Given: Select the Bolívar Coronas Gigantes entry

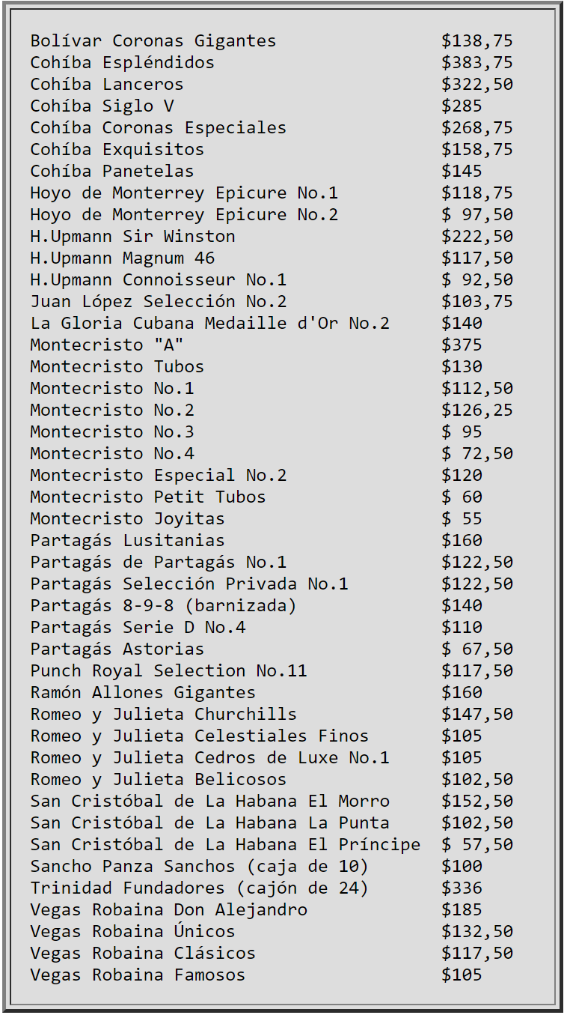Looking at the screenshot, I should point(153,40).
